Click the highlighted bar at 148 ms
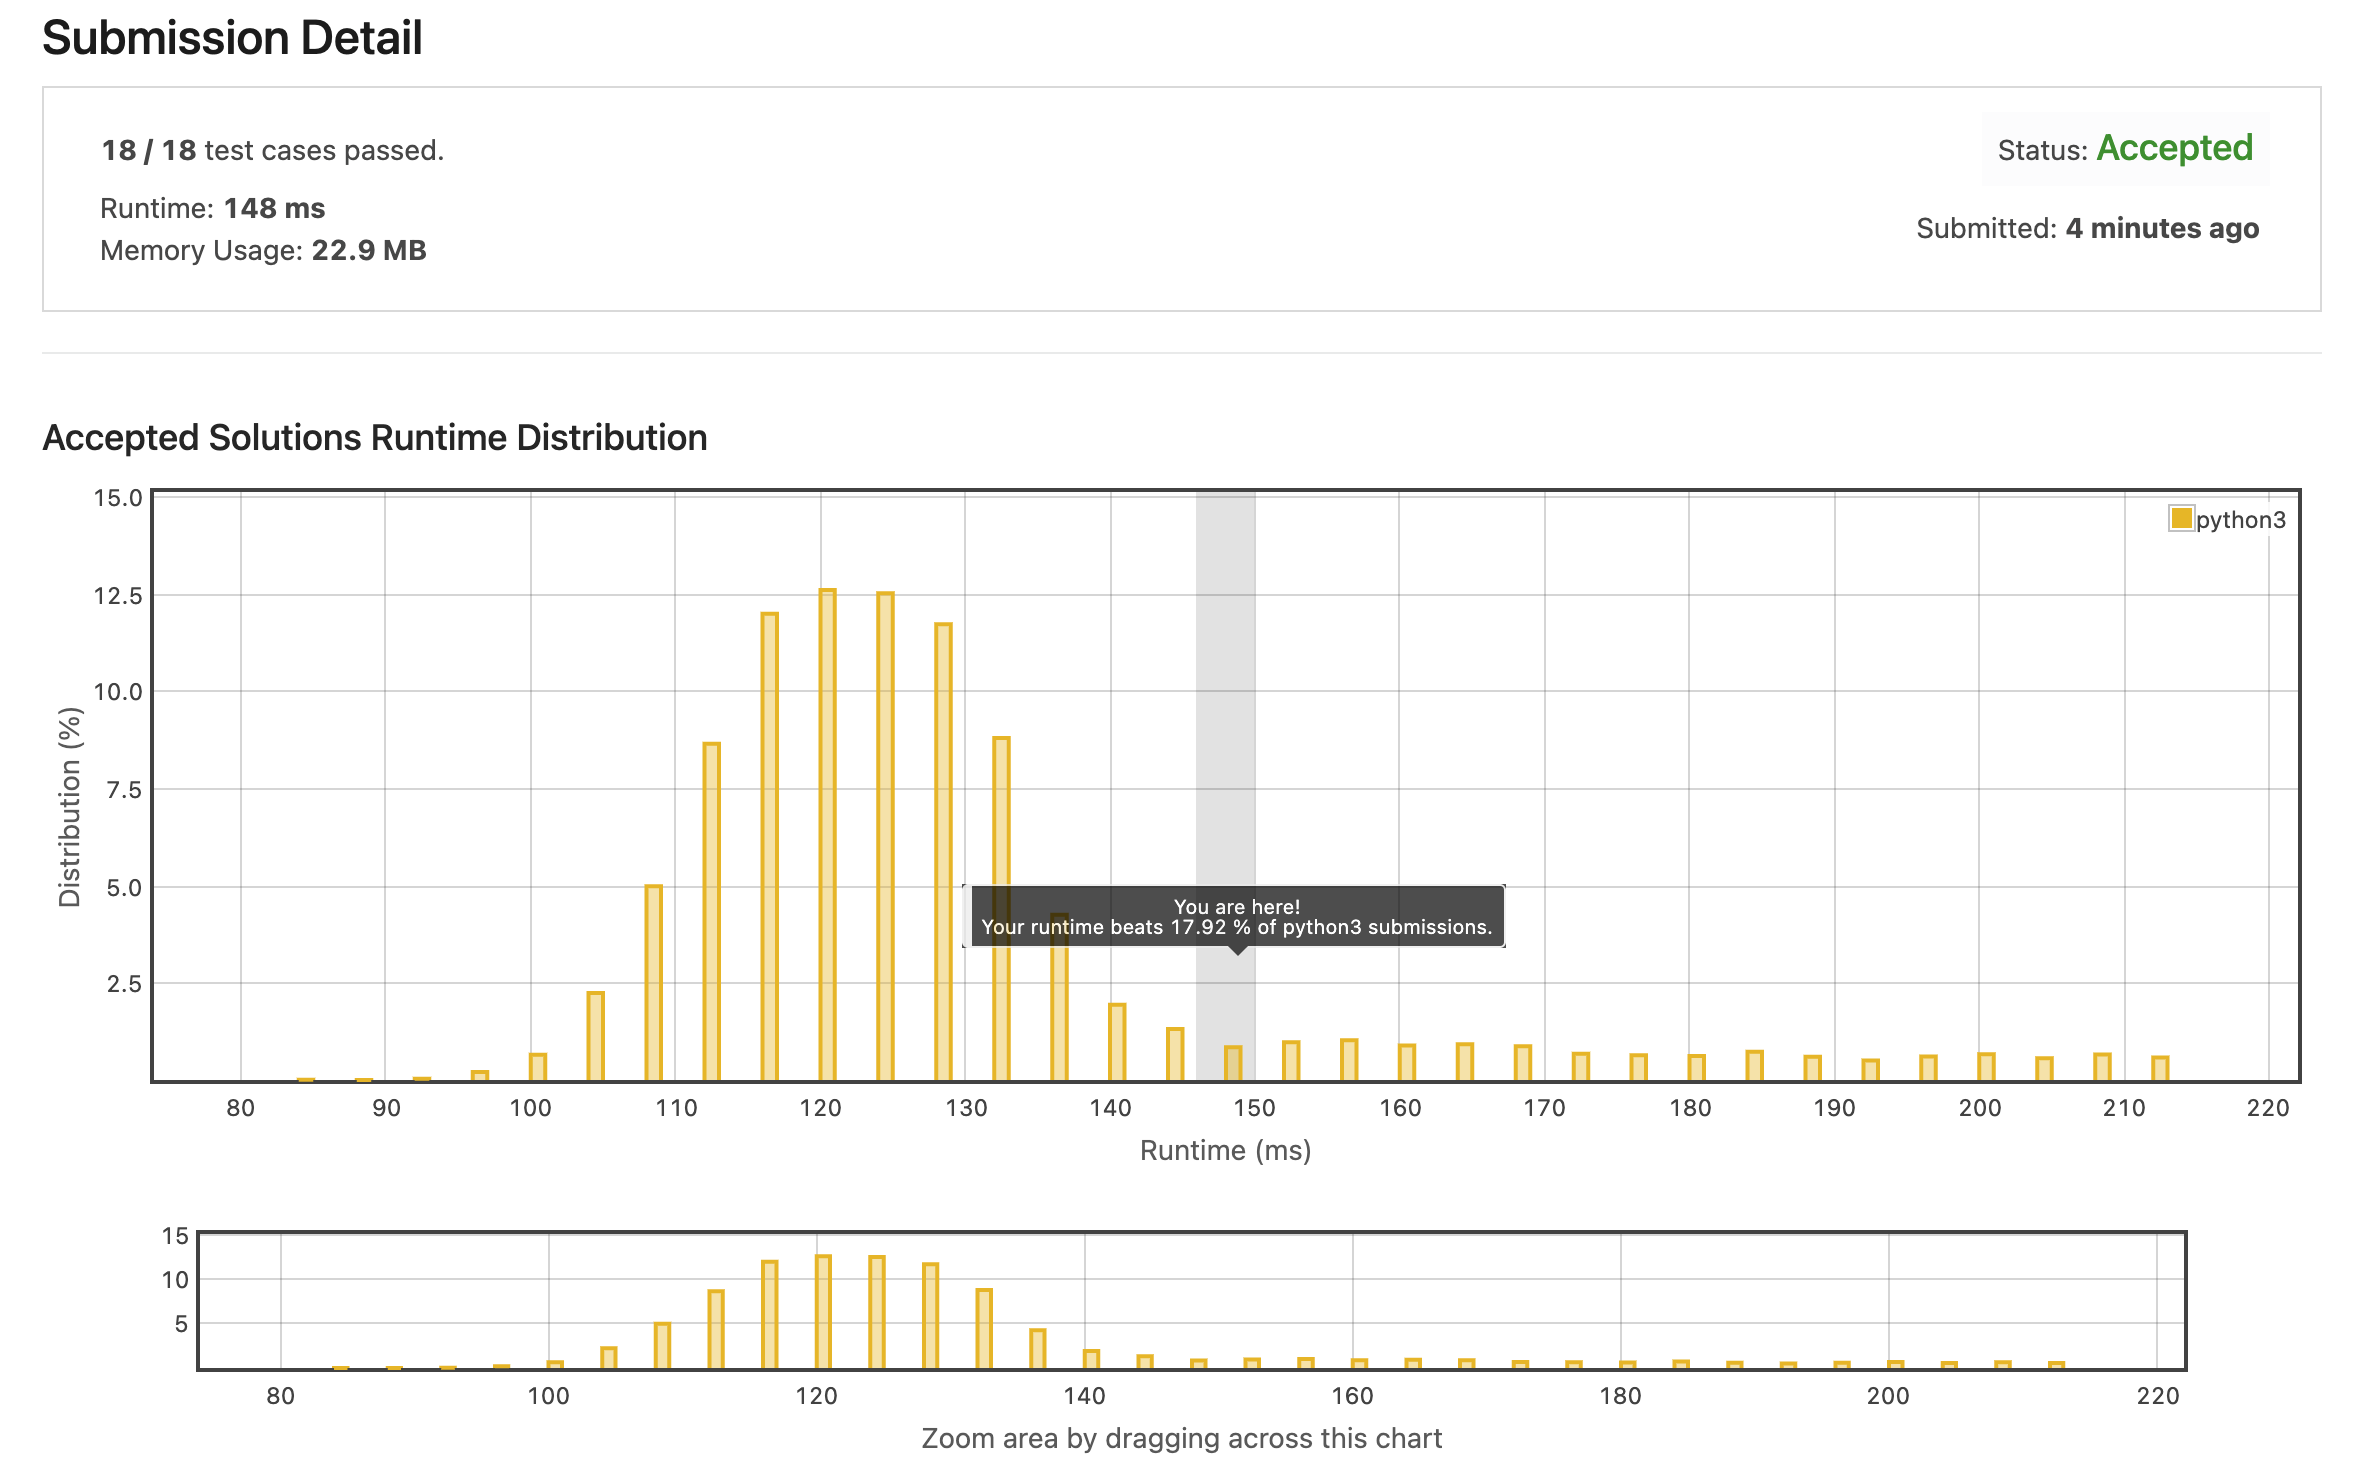This screenshot has width=2364, height=1470. [1233, 1063]
